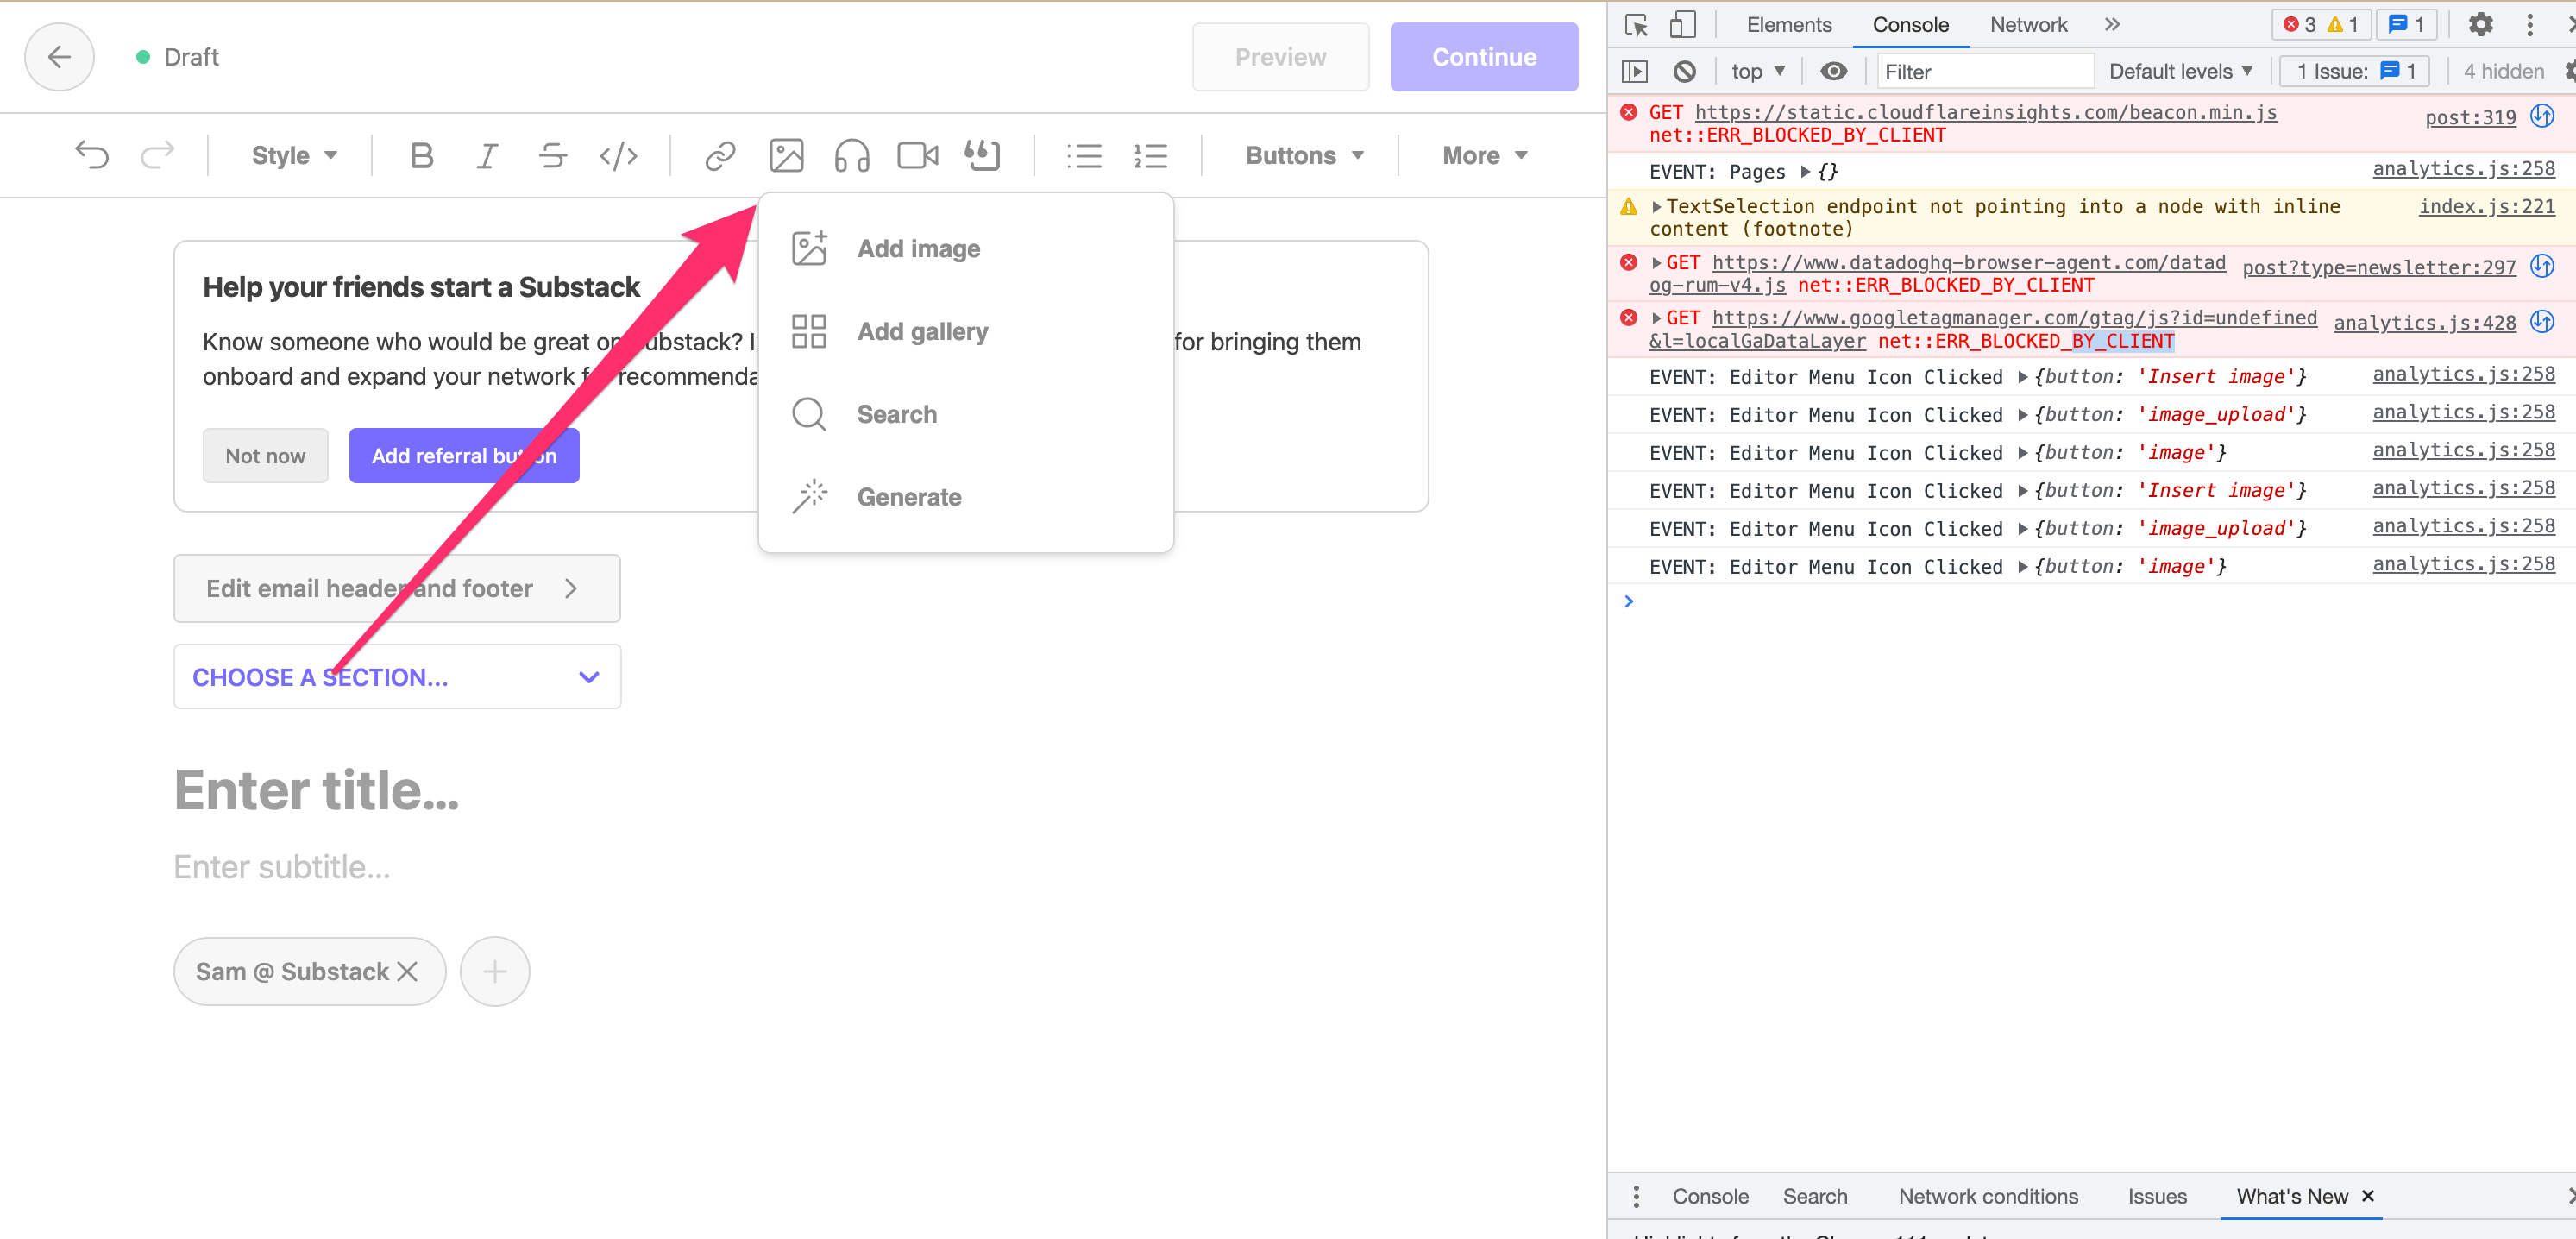
Task: Click the audio headphones icon
Action: 852,155
